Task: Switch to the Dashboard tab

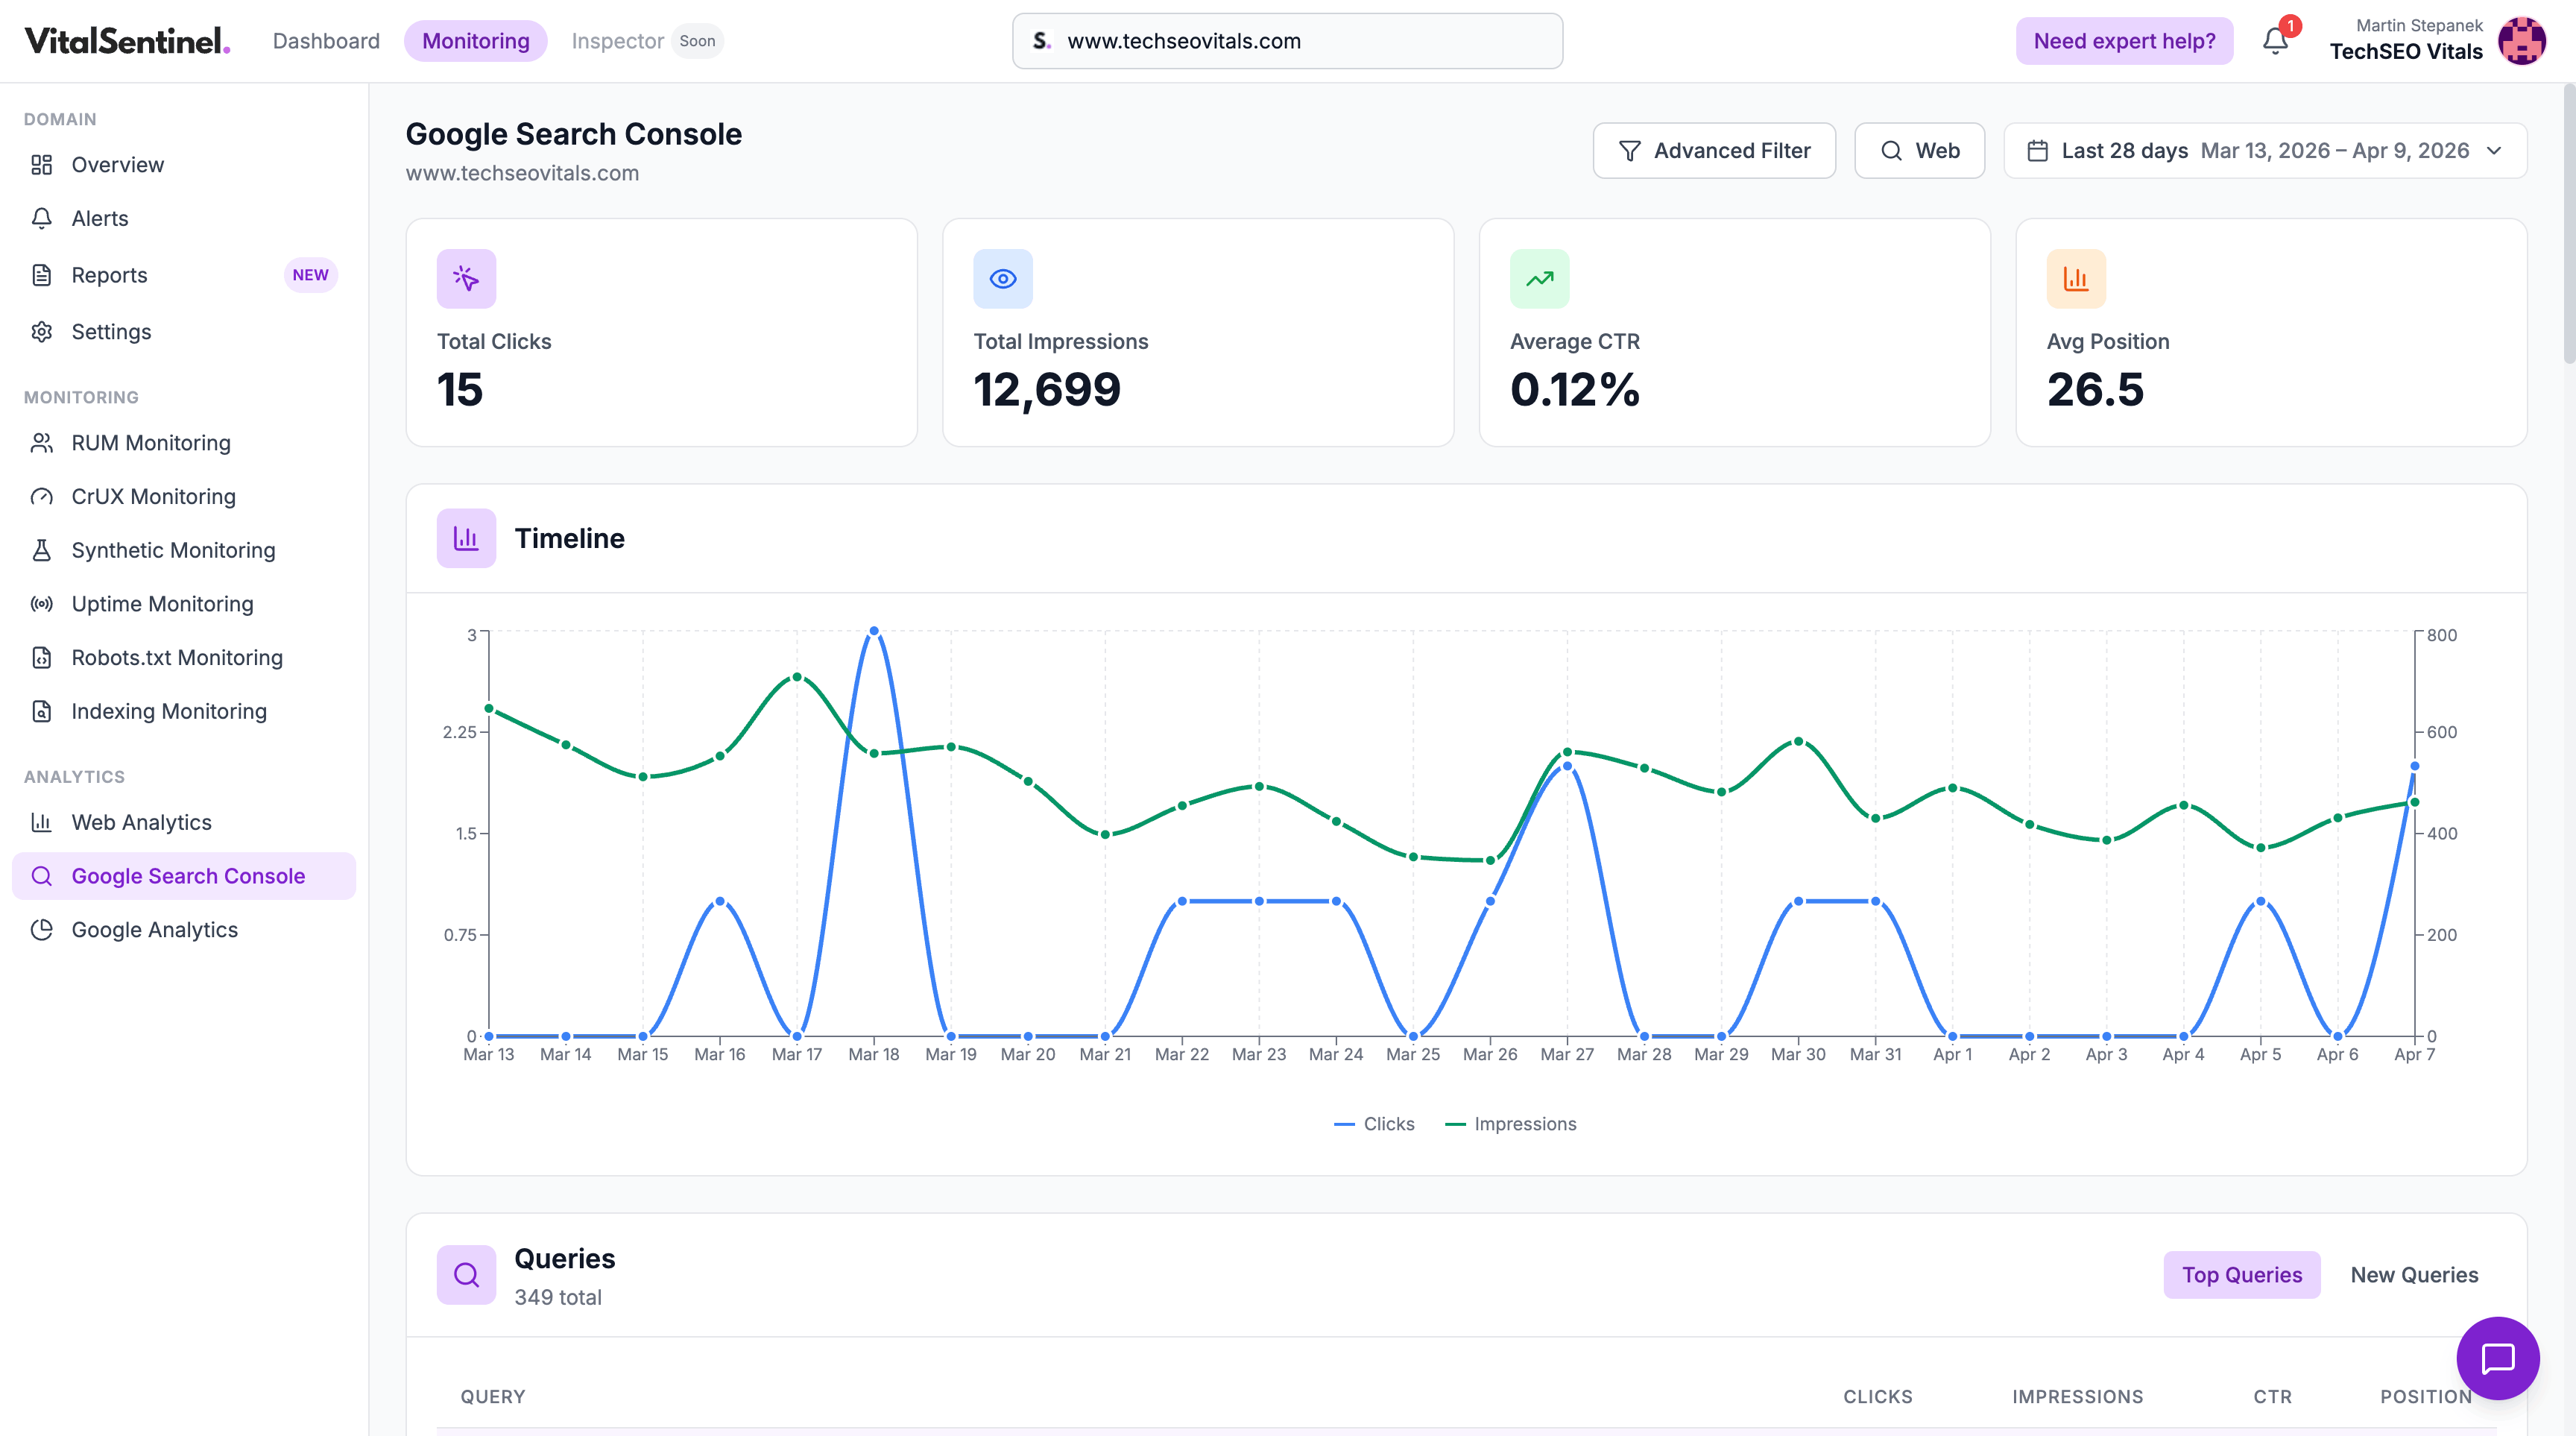Action: (x=326, y=41)
